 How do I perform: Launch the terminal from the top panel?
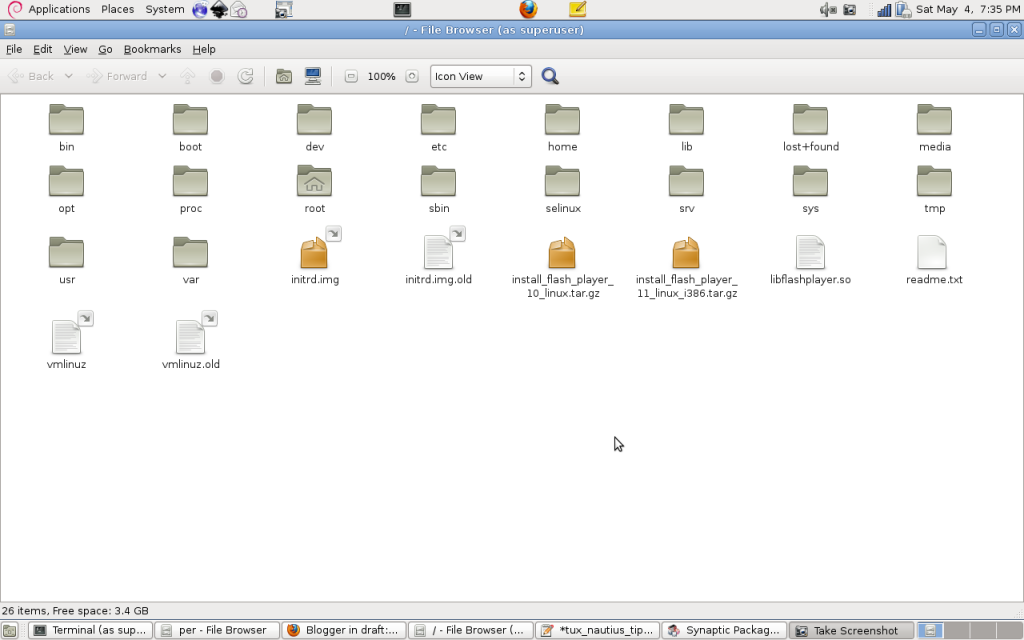[x=402, y=9]
